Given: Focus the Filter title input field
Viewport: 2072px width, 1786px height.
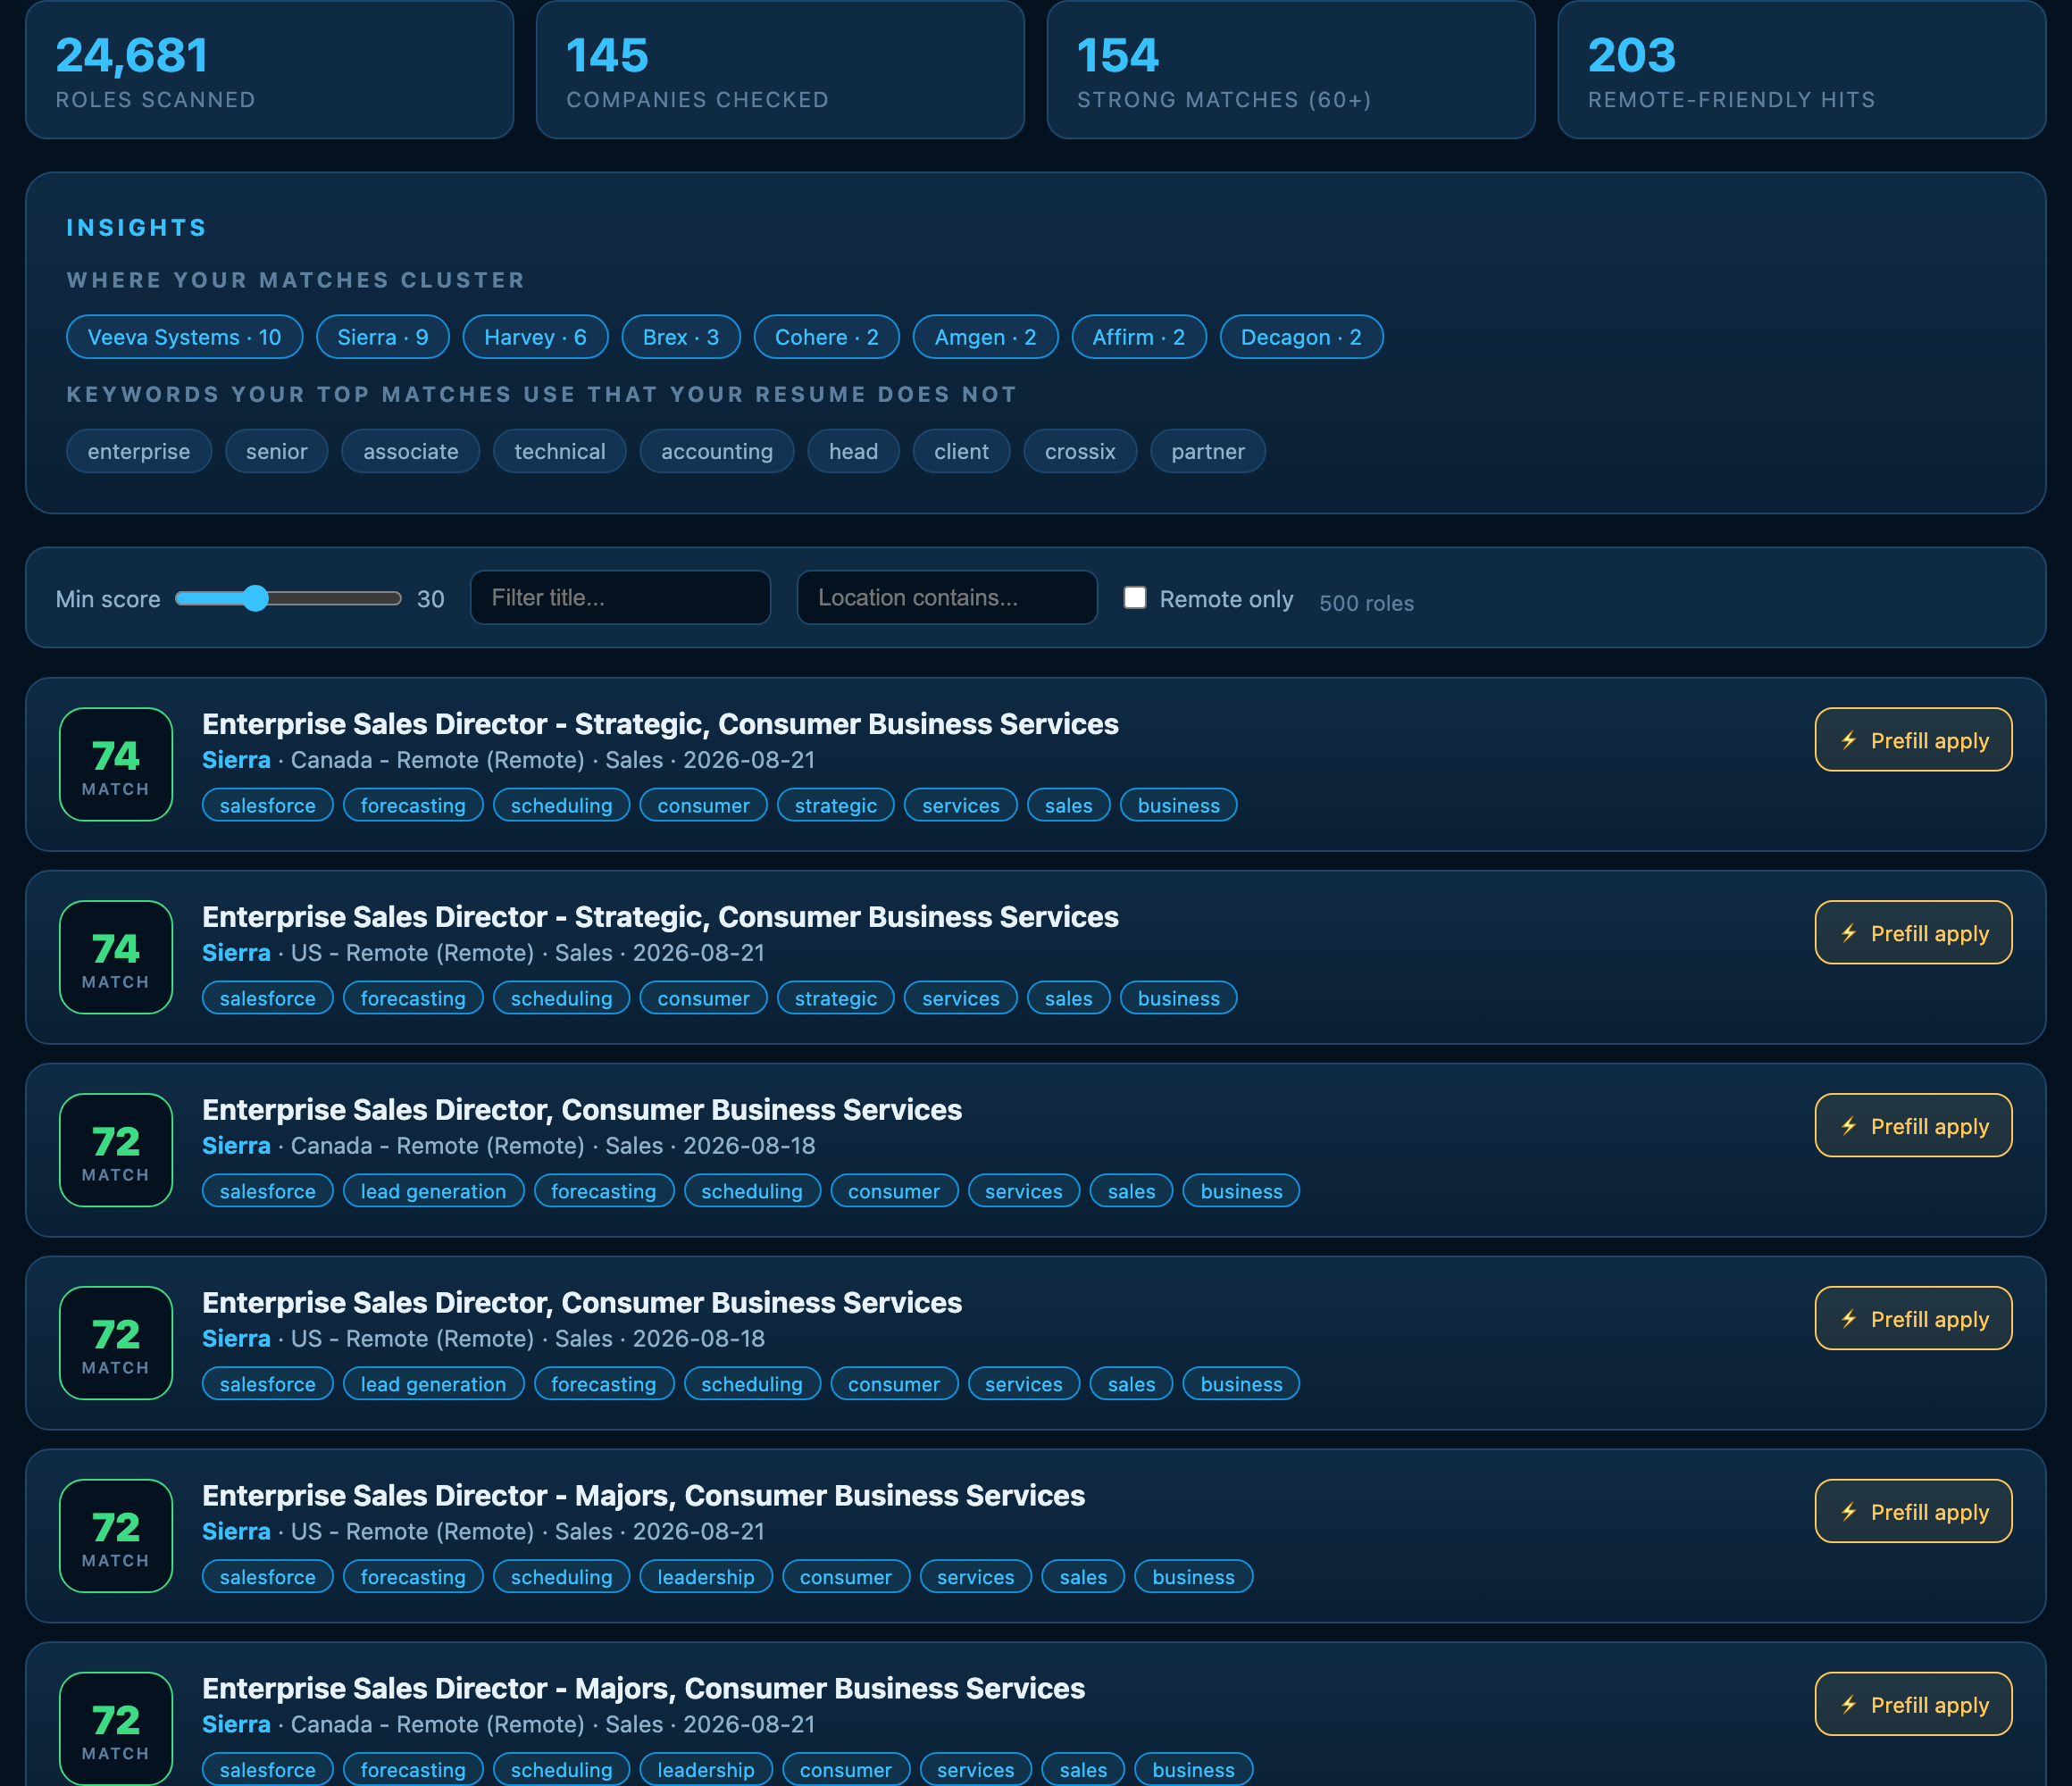Looking at the screenshot, I should click(x=620, y=598).
